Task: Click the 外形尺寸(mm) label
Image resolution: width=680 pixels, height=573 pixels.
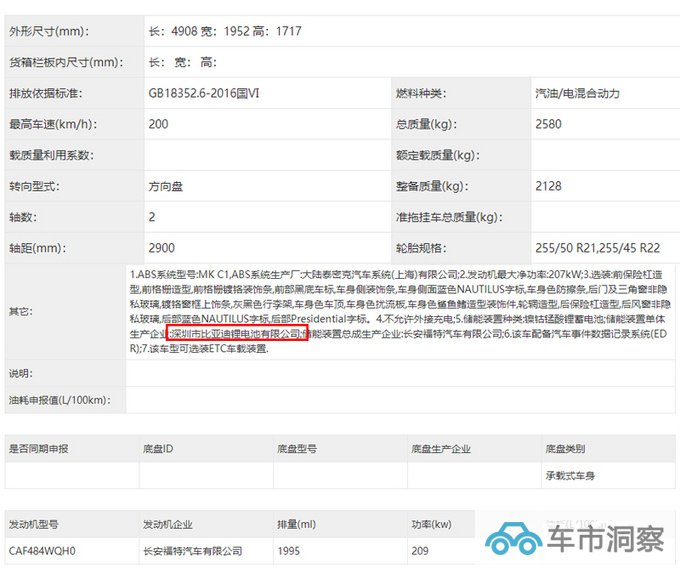Action: pyautogui.click(x=49, y=31)
